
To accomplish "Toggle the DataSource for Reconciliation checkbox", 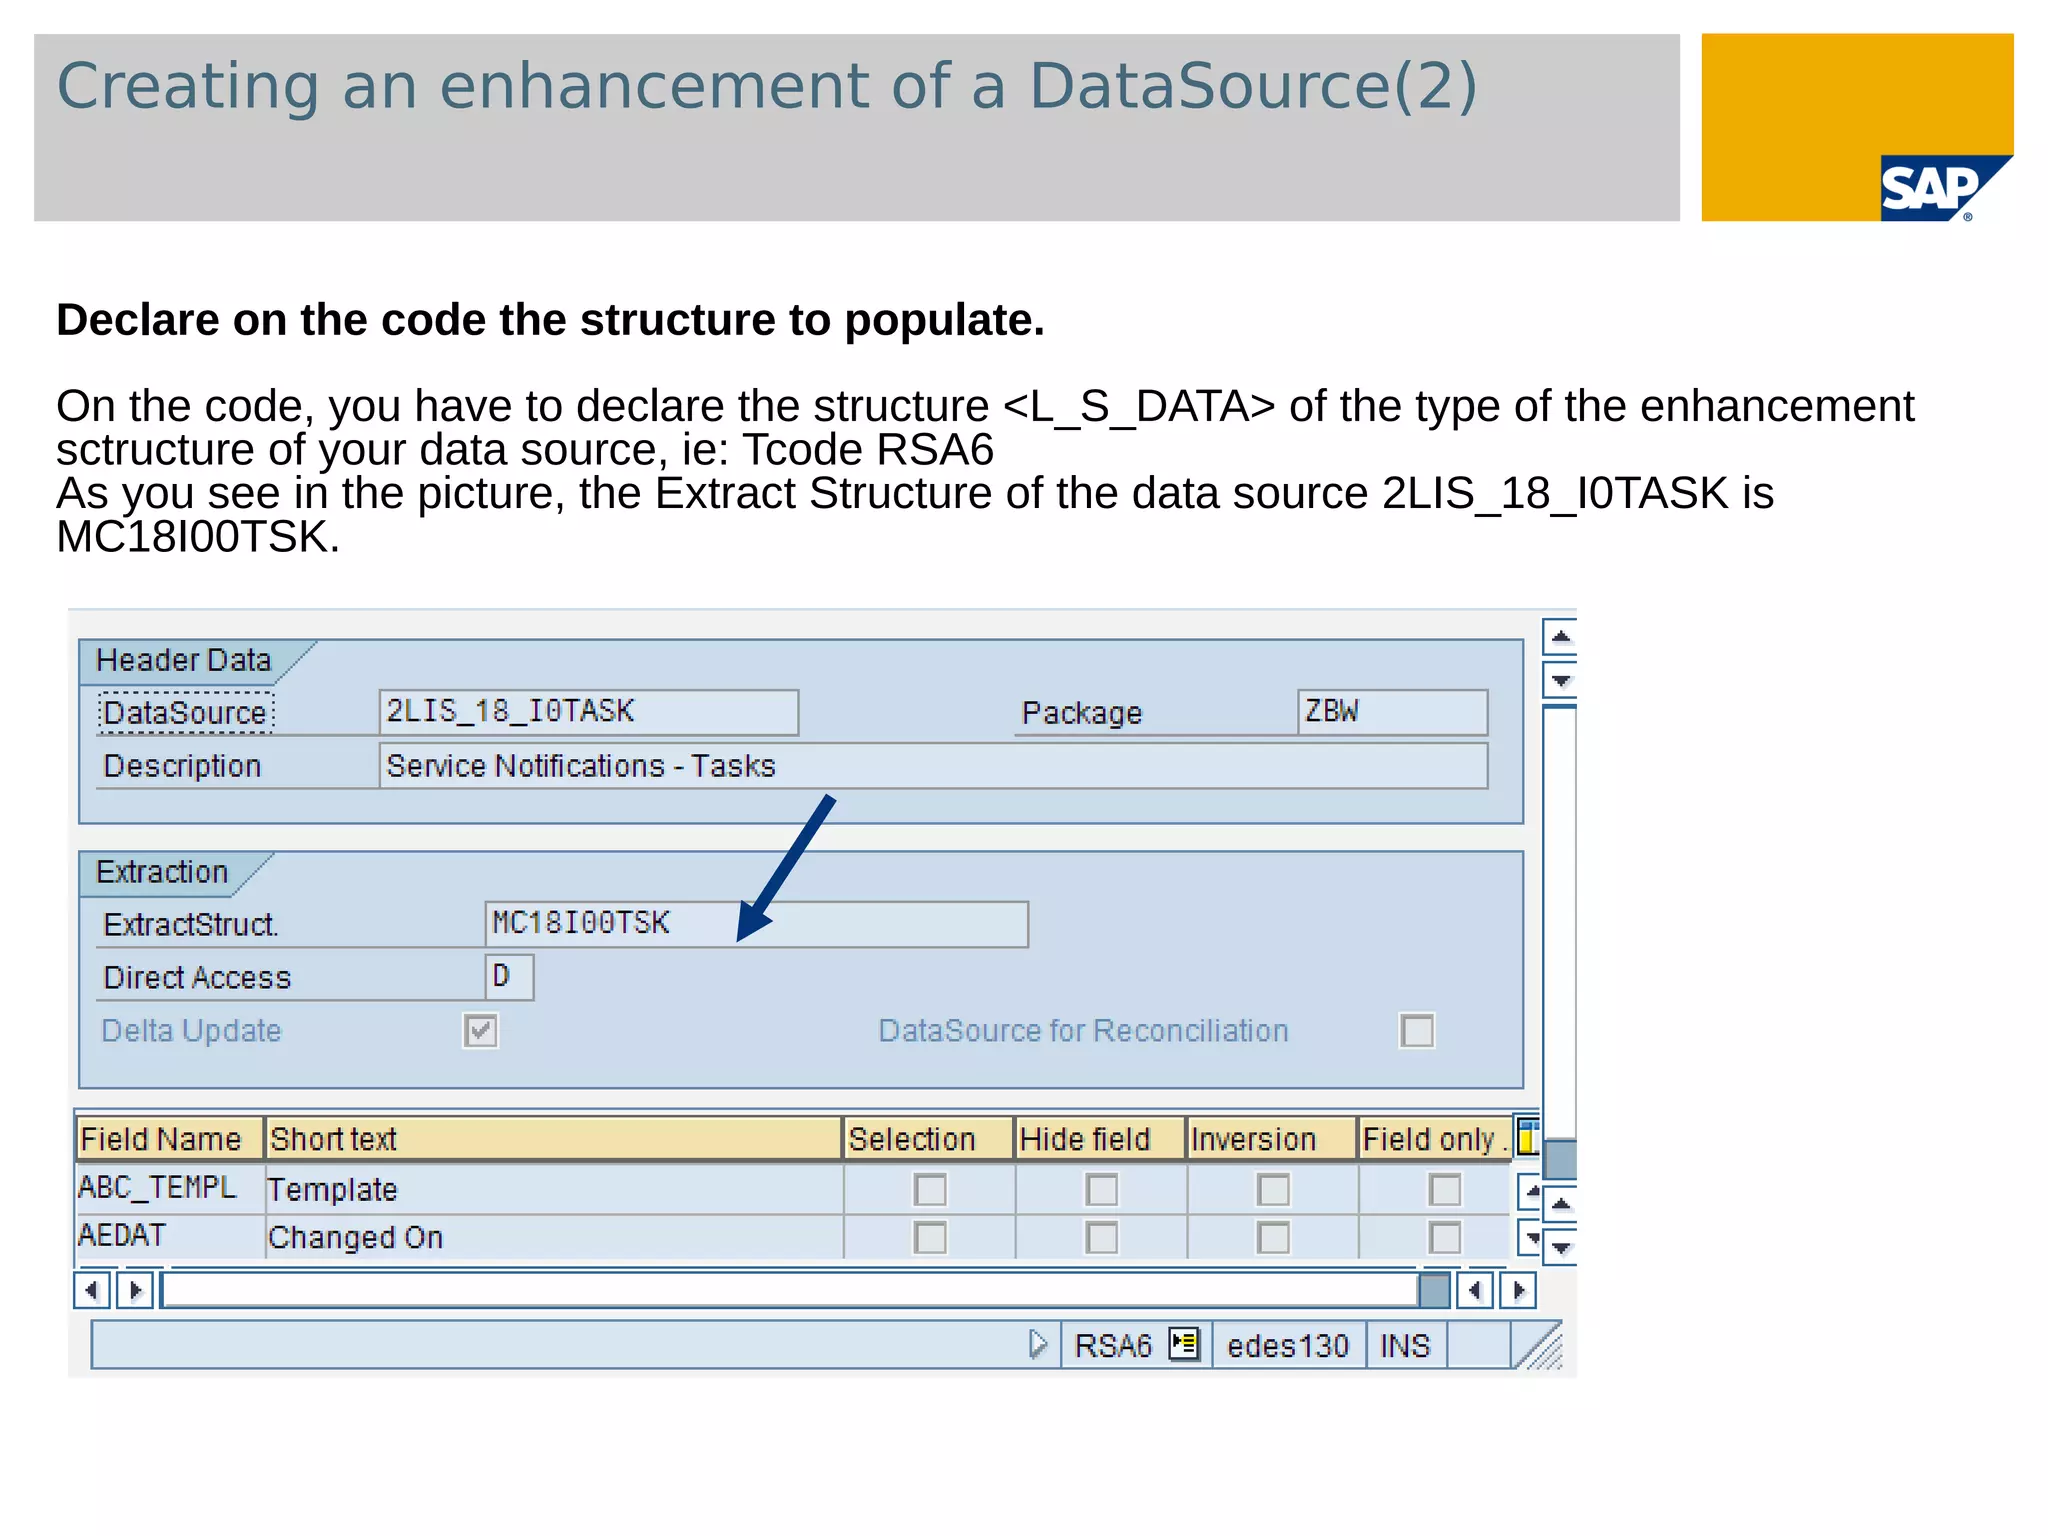I will (1417, 1030).
